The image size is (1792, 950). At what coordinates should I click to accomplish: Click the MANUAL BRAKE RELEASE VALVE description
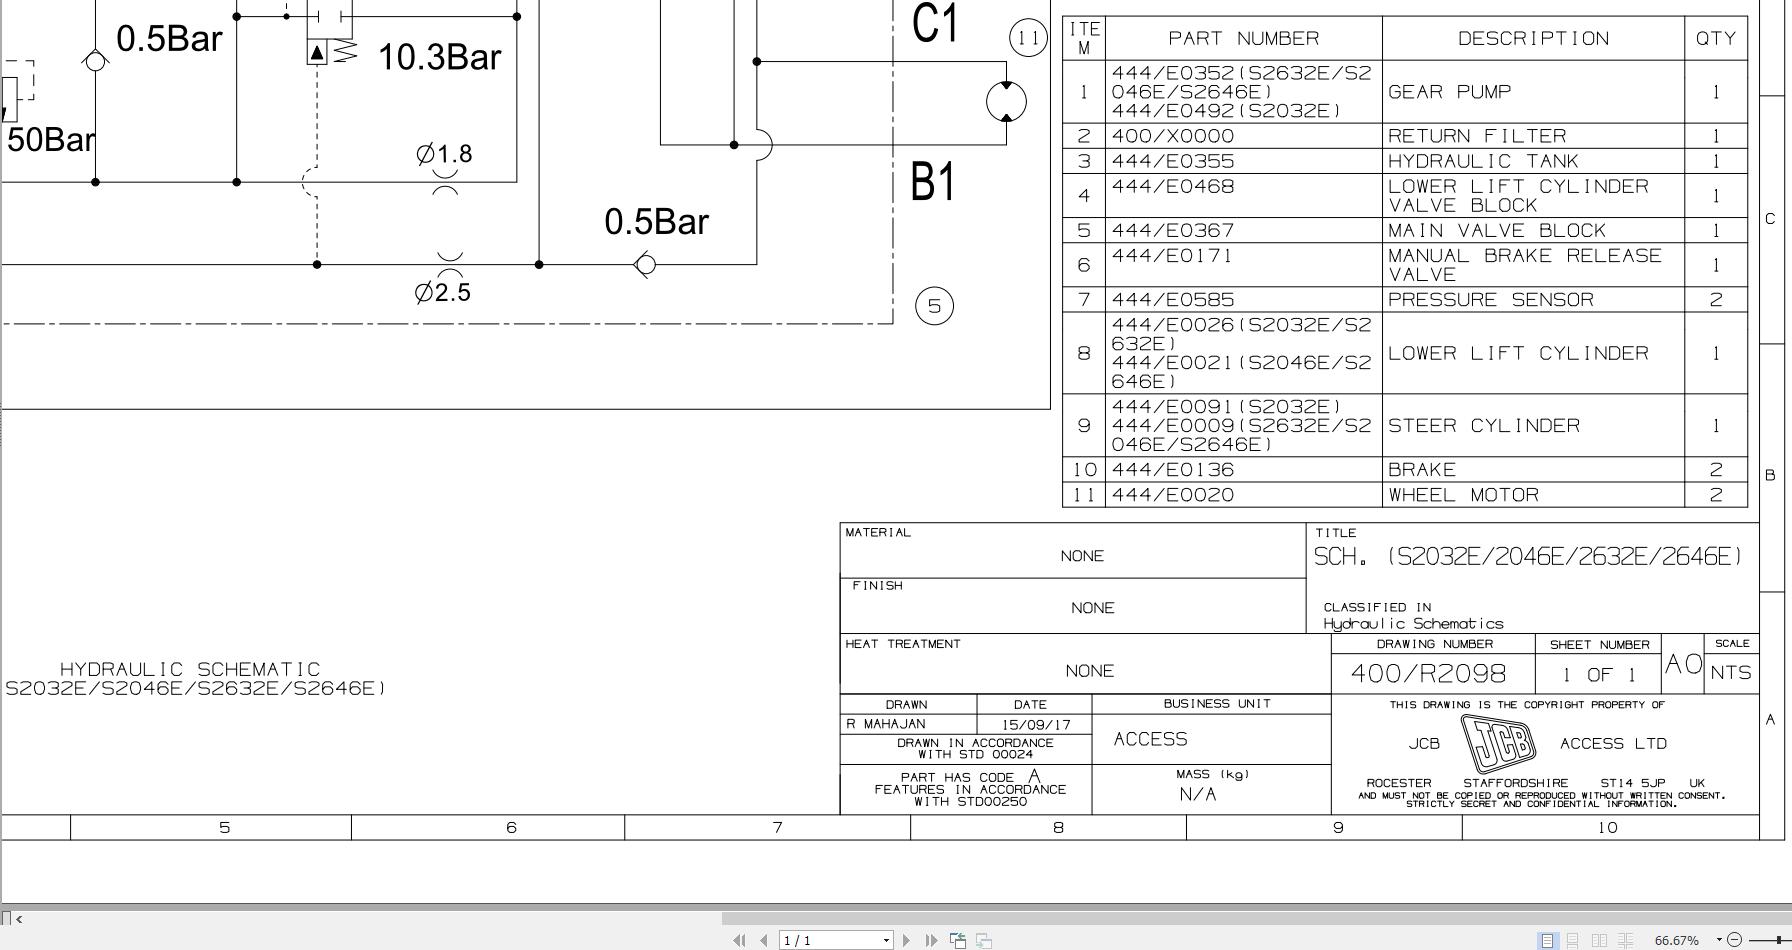1524,265
